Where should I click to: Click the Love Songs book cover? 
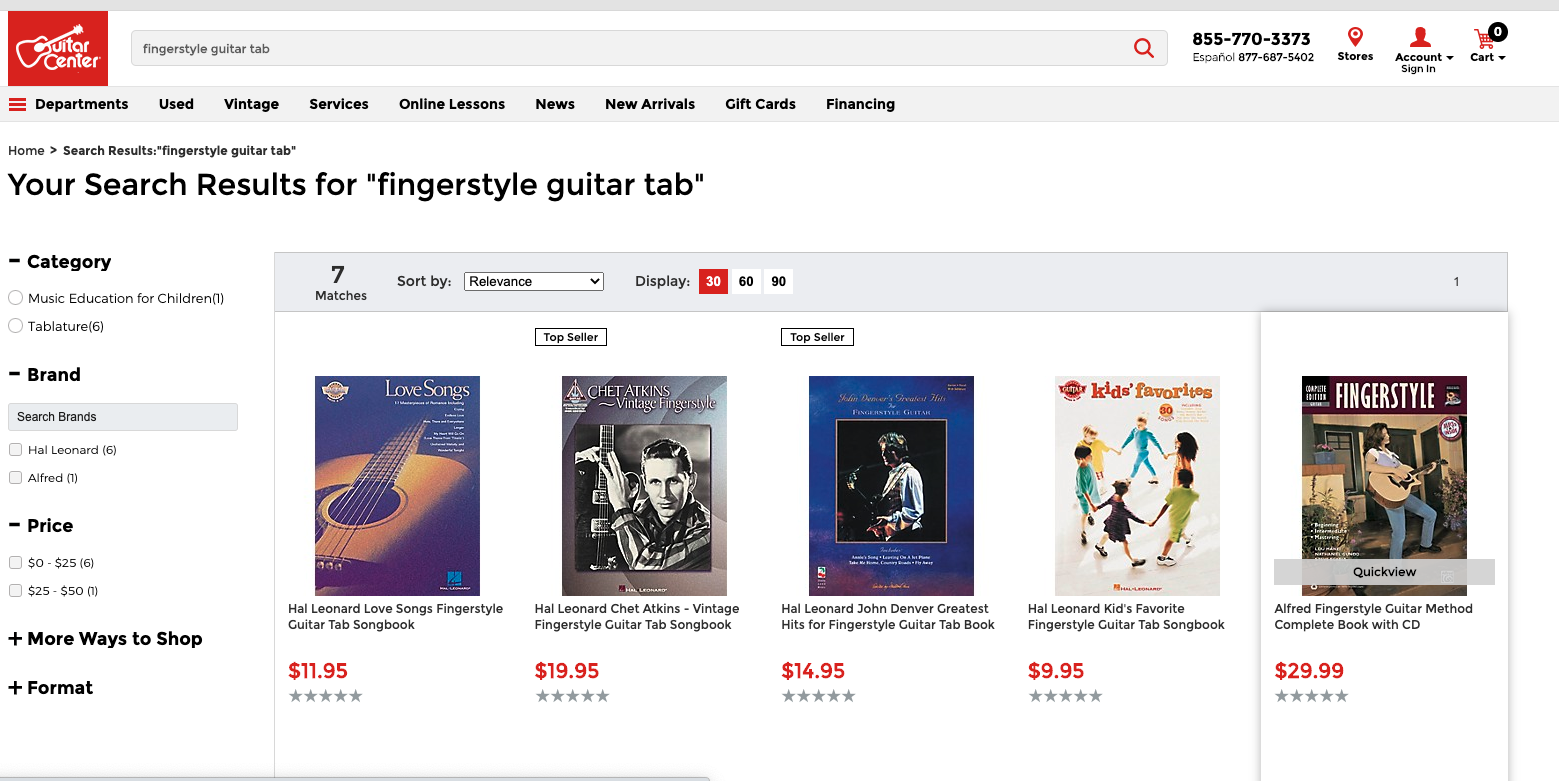pyautogui.click(x=397, y=486)
